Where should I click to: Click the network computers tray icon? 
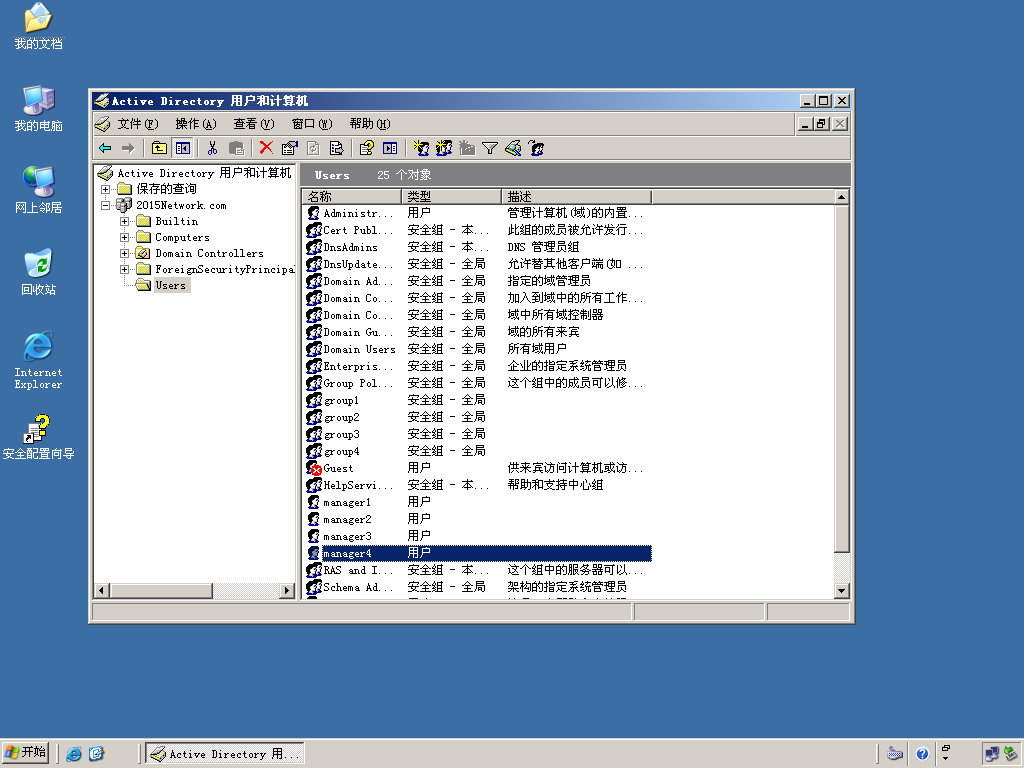(x=992, y=754)
